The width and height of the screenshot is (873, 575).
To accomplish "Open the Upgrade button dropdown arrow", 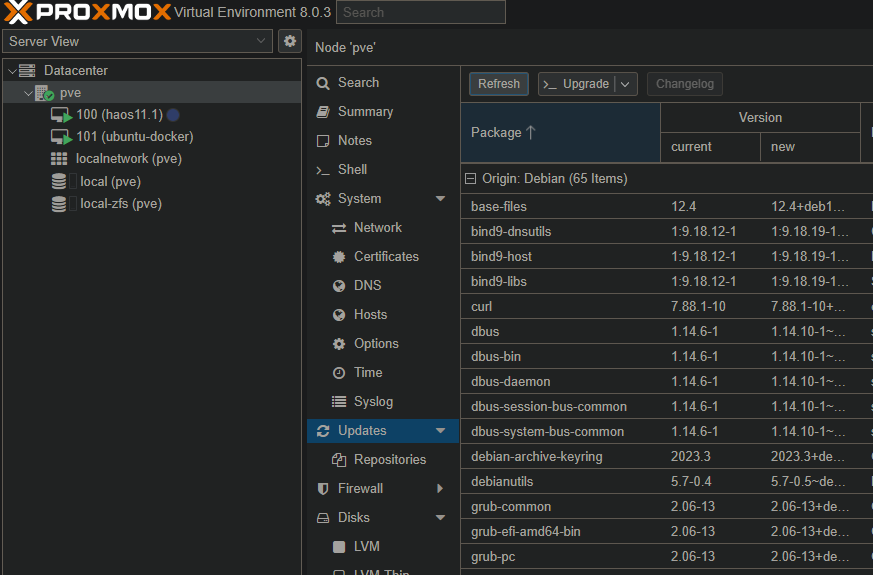I will [627, 84].
